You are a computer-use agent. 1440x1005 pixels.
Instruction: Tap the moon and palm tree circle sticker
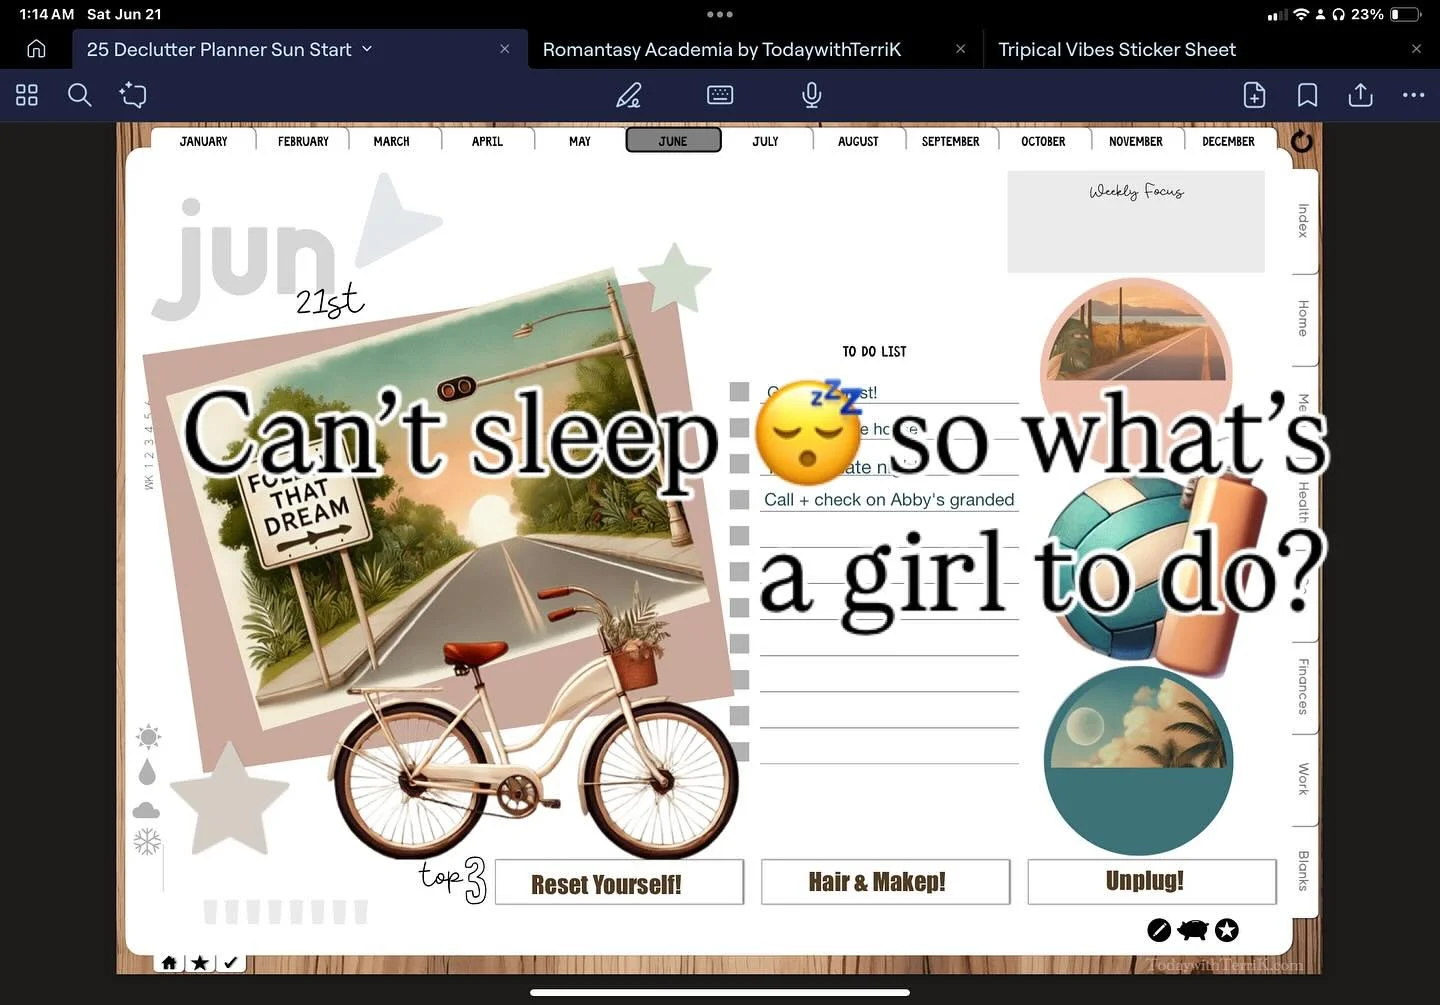coord(1138,761)
